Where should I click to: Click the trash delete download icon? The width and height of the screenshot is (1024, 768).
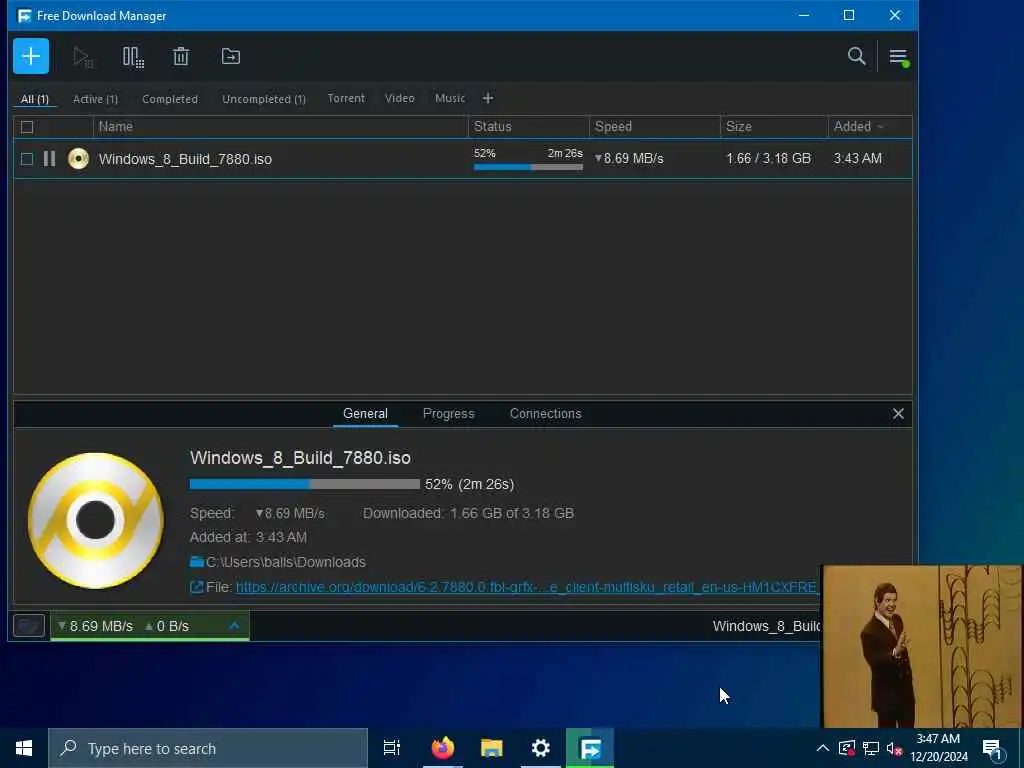pyautogui.click(x=181, y=57)
